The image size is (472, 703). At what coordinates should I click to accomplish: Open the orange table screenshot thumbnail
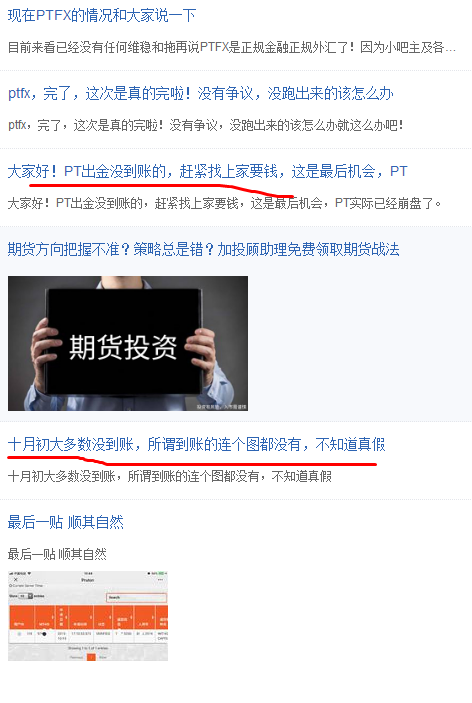[x=88, y=616]
